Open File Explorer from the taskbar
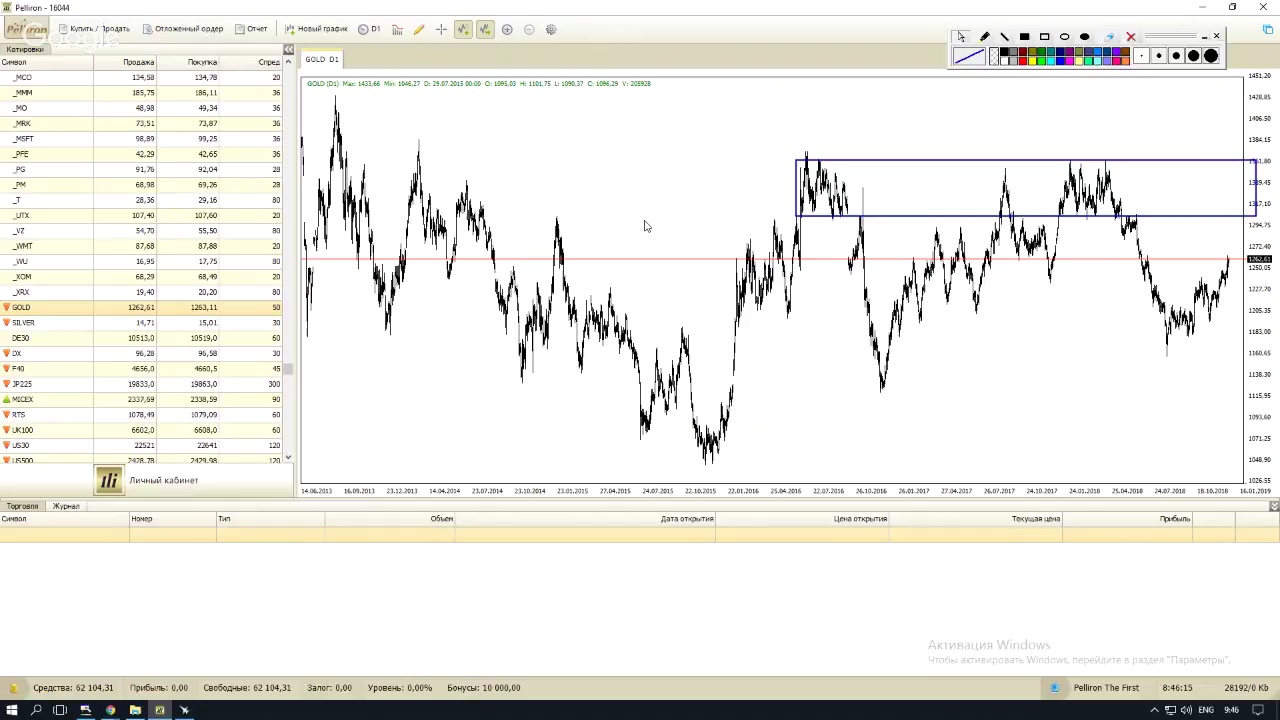 click(135, 710)
